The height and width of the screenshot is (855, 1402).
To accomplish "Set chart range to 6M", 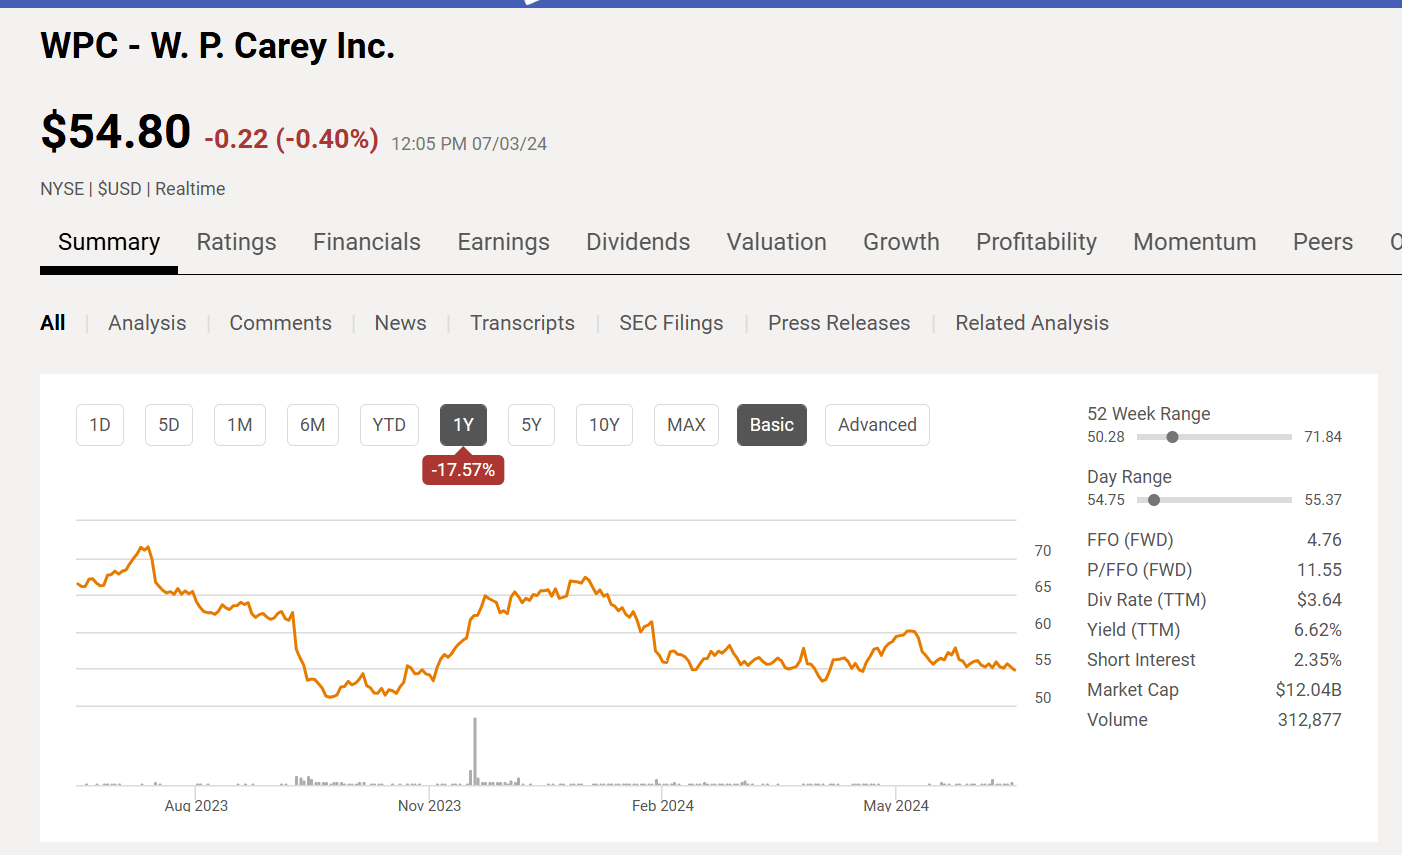I will [313, 425].
